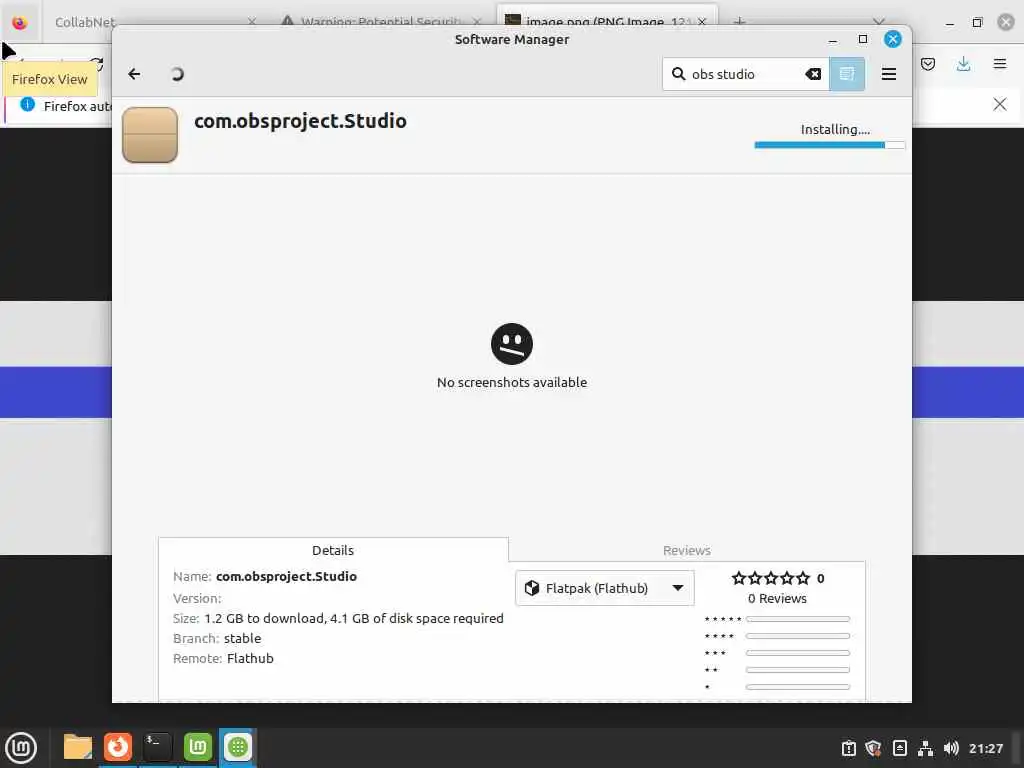
Task: Open the Files folder in the taskbar
Action: [x=78, y=747]
